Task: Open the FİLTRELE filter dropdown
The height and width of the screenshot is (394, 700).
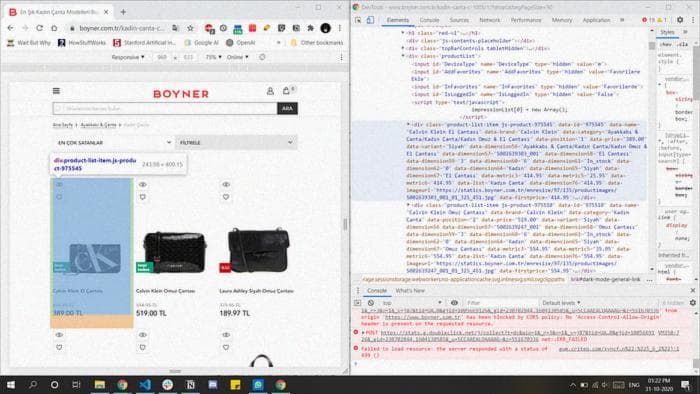Action: (x=236, y=142)
